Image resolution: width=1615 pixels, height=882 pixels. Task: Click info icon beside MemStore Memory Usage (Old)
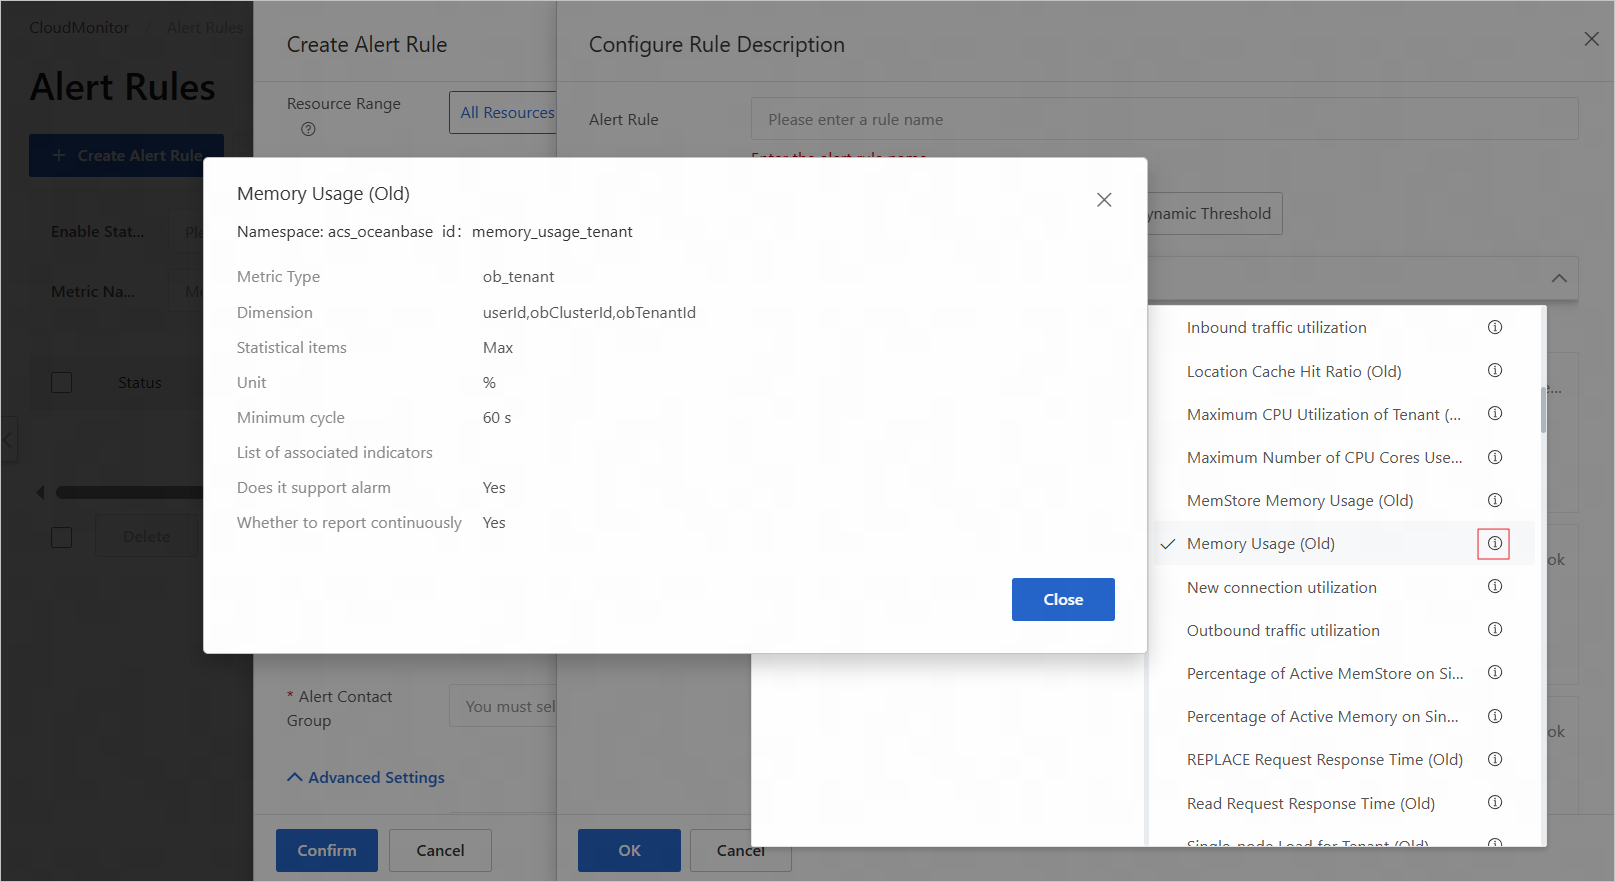click(1495, 500)
